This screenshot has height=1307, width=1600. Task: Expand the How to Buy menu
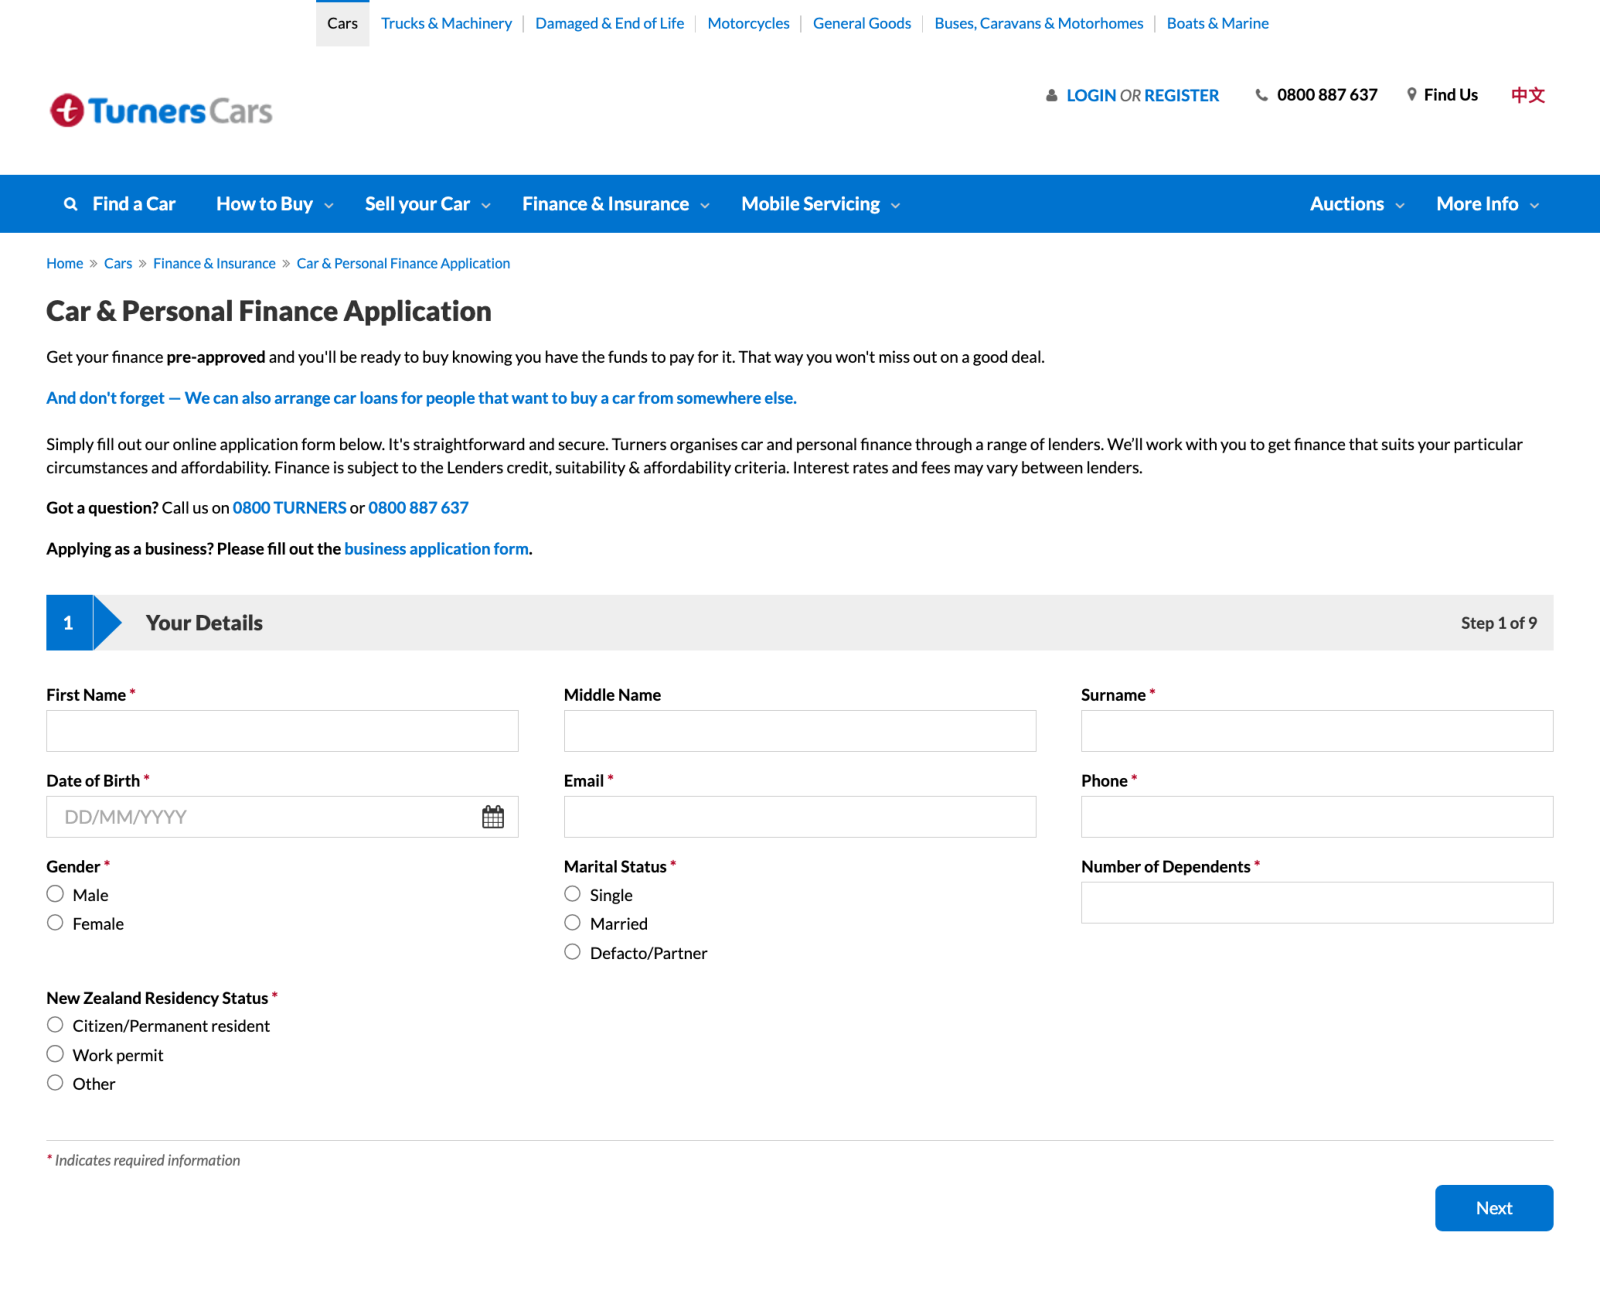pos(275,204)
